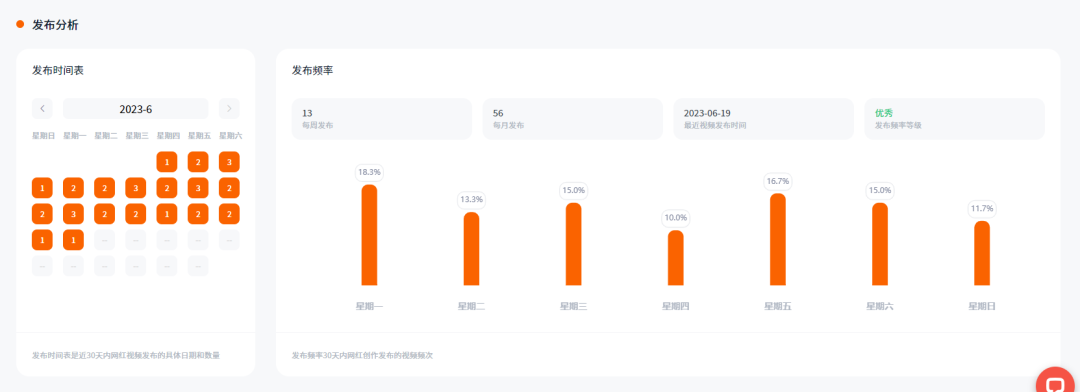Click the 星期日 calendar column header
The width and height of the screenshot is (1080, 392).
[x=43, y=136]
